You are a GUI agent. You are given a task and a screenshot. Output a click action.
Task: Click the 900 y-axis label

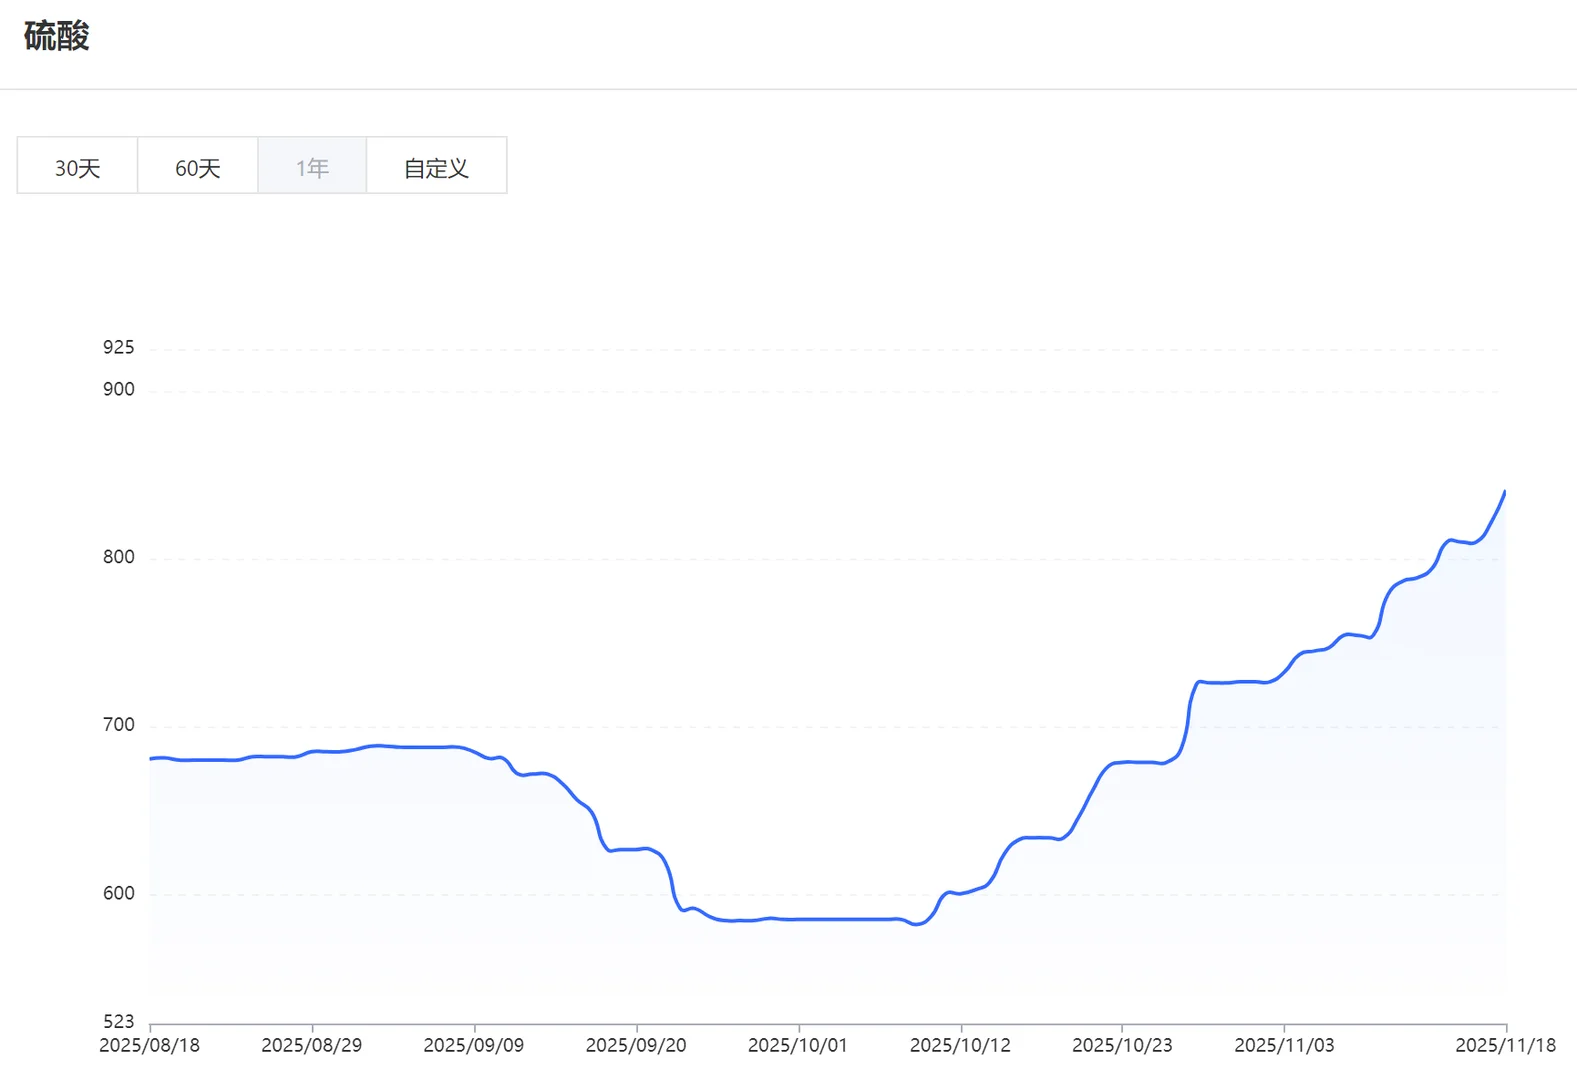click(x=118, y=389)
